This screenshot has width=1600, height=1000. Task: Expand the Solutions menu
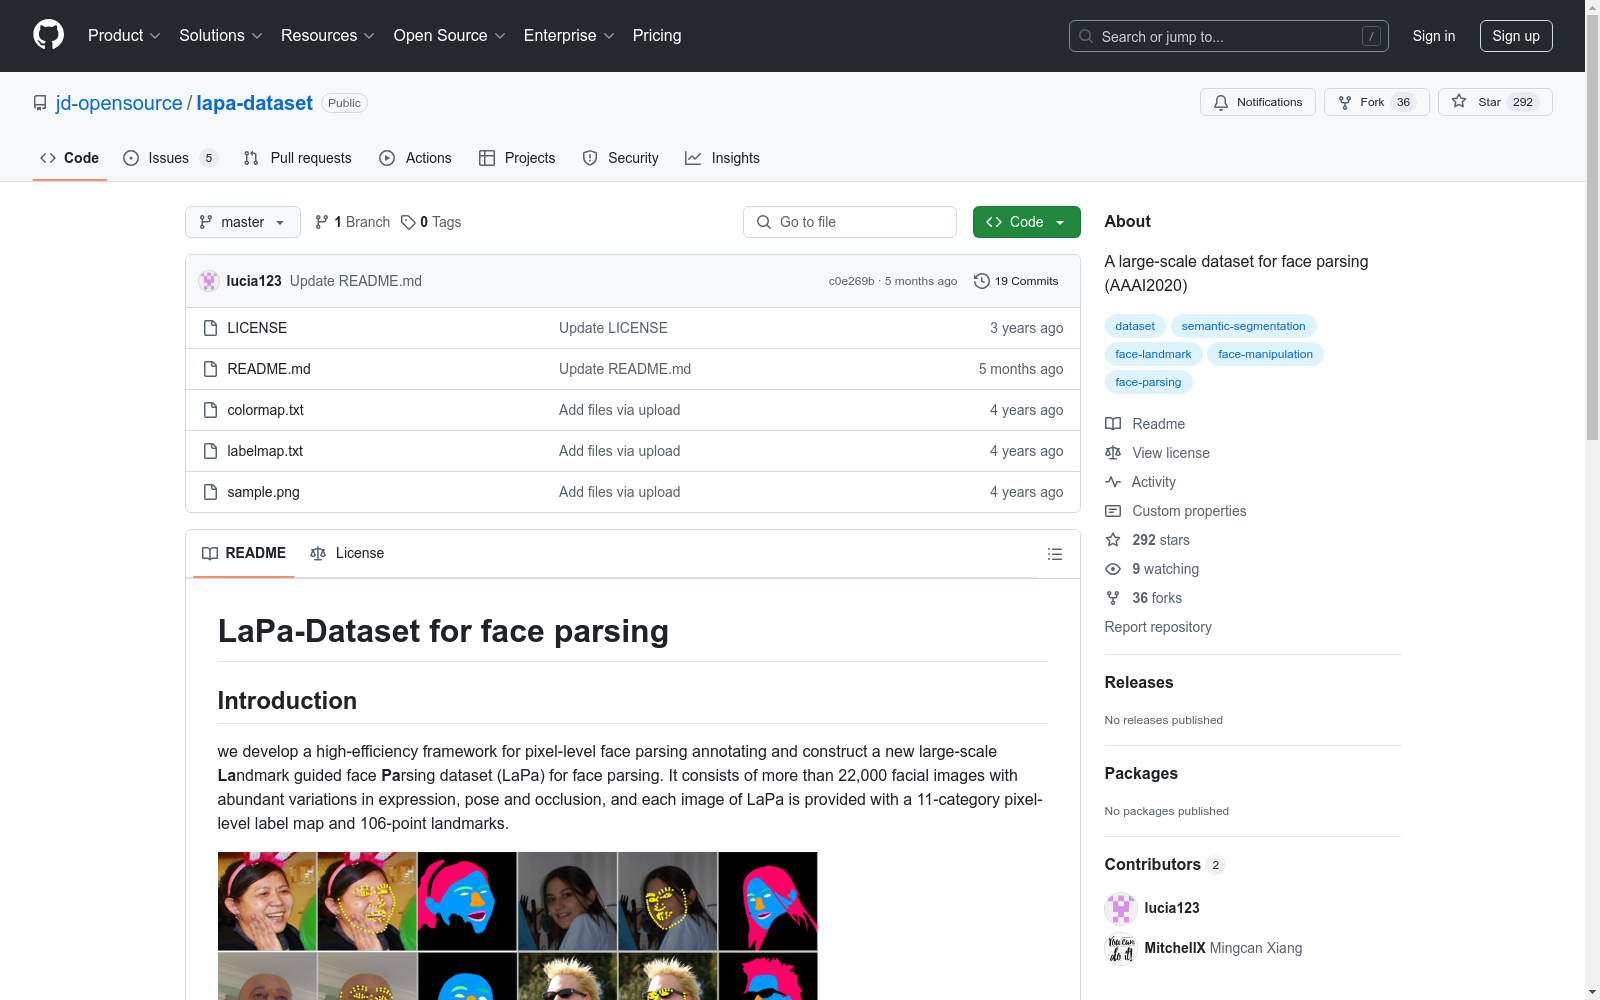click(220, 35)
